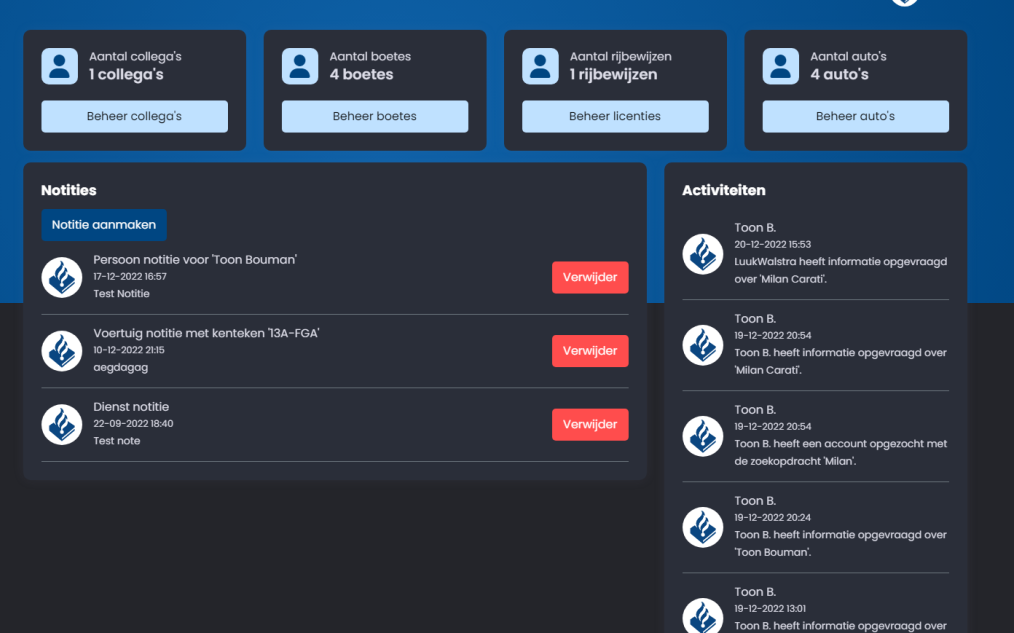Click police logo next to '13A-FGA' vehicle note
Viewport: 1014px width, 633px height.
(x=62, y=351)
